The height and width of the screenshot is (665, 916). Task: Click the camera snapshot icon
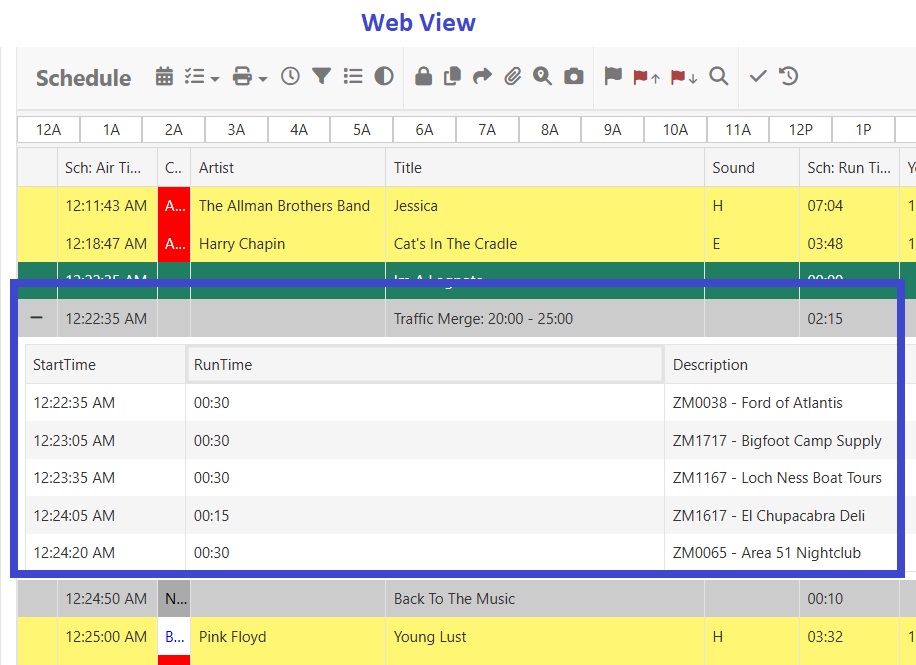pos(573,76)
